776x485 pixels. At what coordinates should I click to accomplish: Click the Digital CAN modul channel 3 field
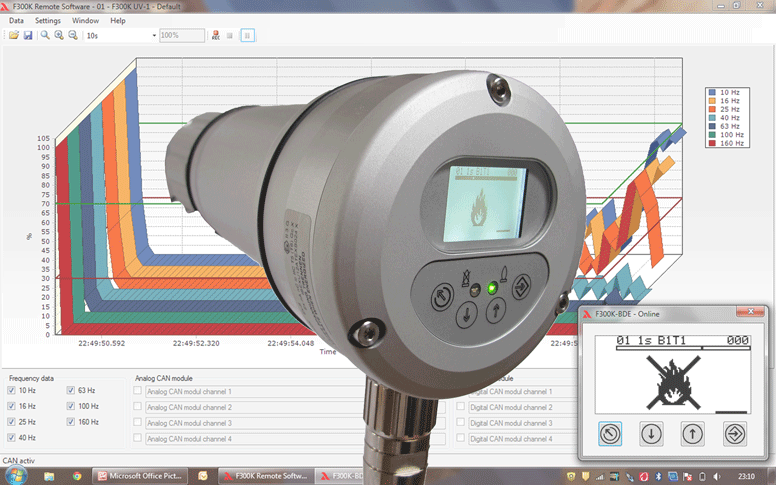(523, 423)
